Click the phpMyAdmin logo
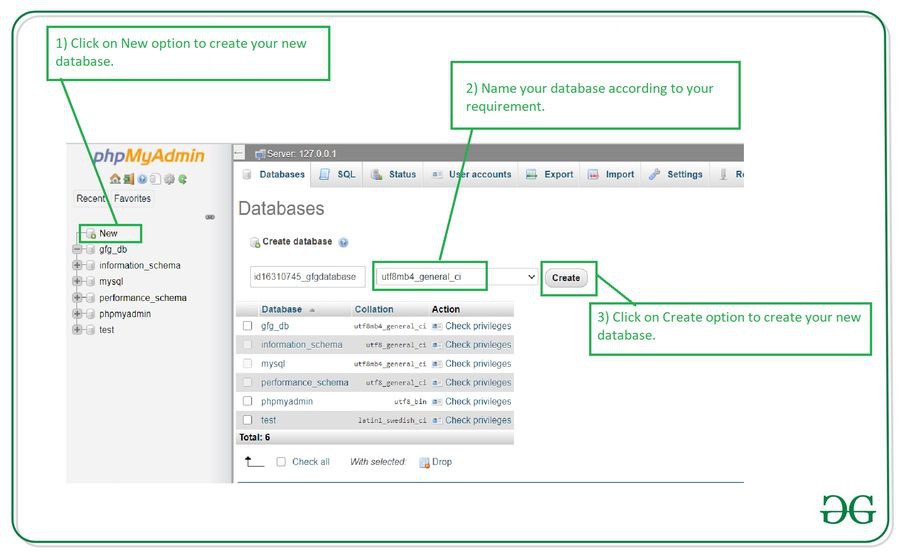The width and height of the screenshot is (900, 554). tap(149, 156)
